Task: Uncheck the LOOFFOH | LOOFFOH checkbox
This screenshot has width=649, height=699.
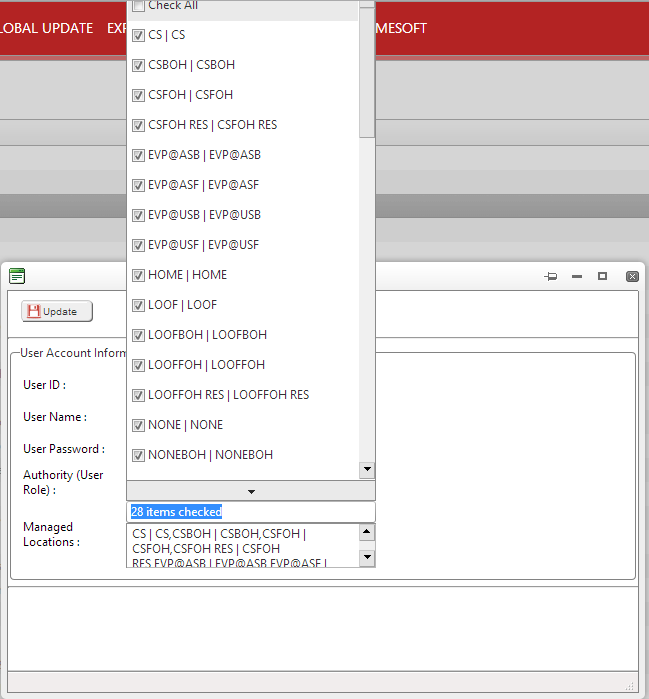Action: [x=138, y=365]
